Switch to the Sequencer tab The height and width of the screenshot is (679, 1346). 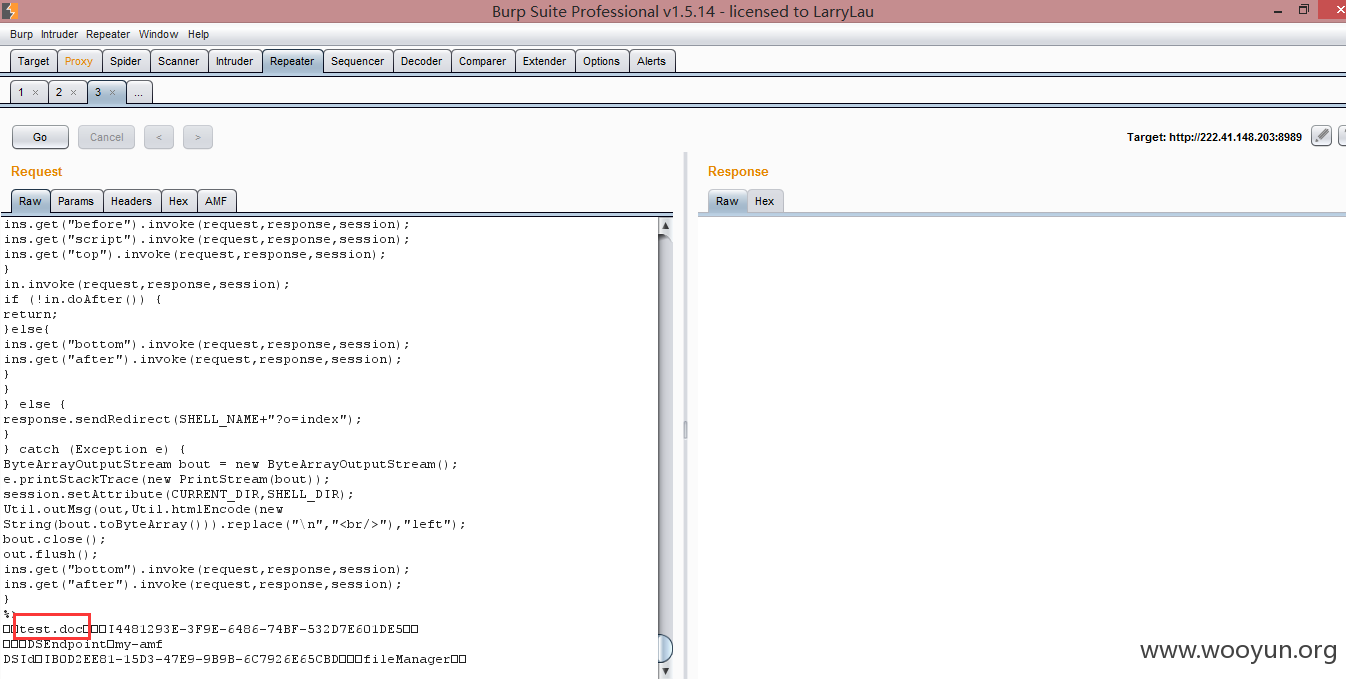pos(357,61)
